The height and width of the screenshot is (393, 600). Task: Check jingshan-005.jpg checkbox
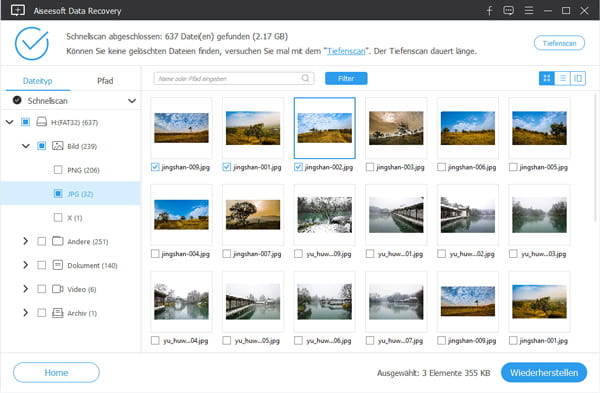coord(513,167)
